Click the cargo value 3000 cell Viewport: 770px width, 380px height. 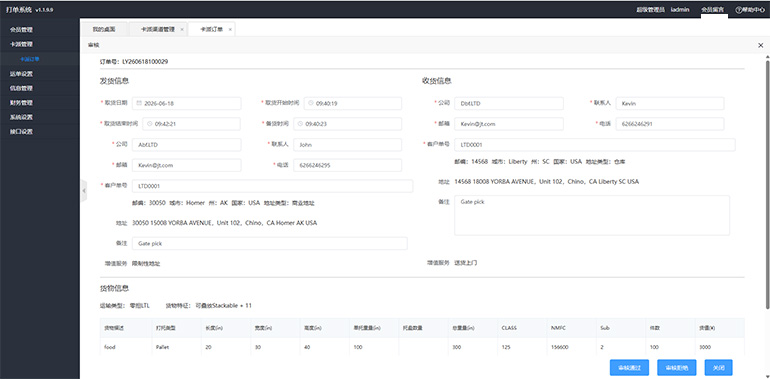719,347
